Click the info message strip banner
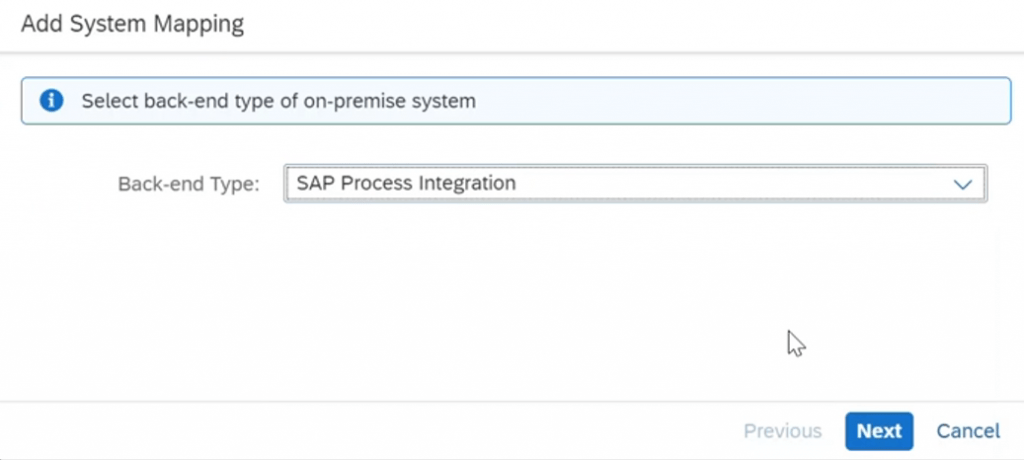This screenshot has height=460, width=1024. click(x=516, y=101)
